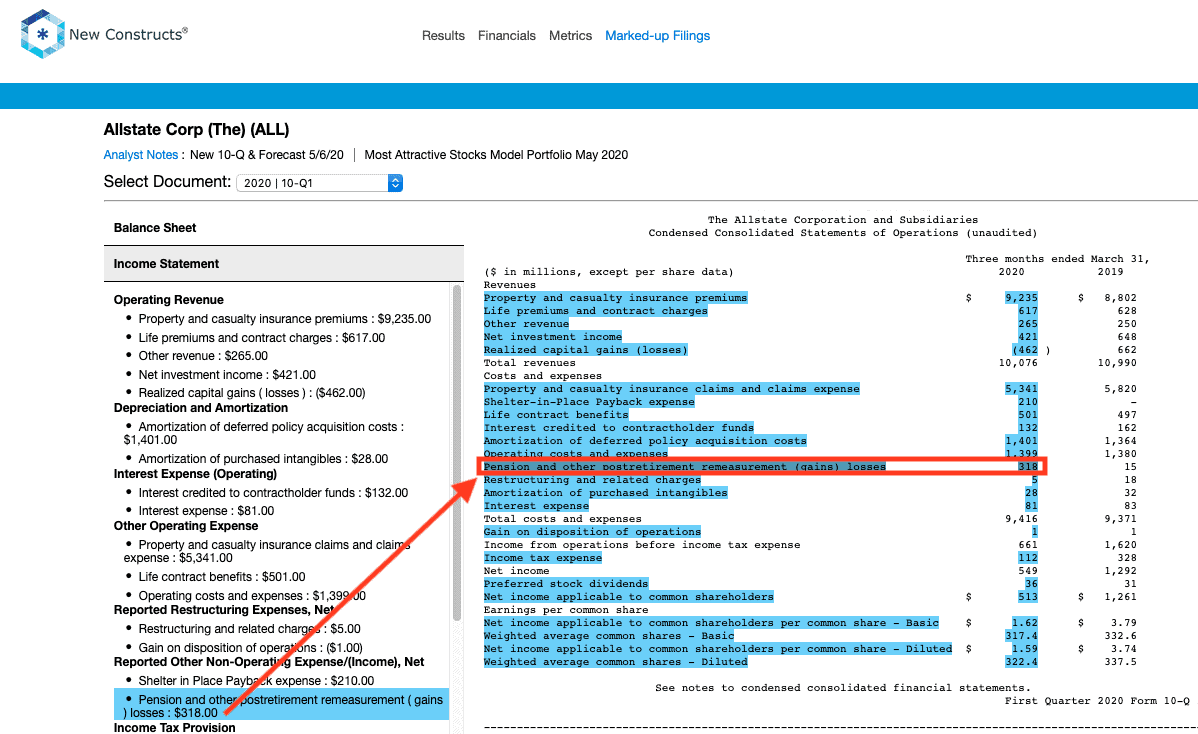Click highlighted Net investment income in filing

click(x=552, y=337)
